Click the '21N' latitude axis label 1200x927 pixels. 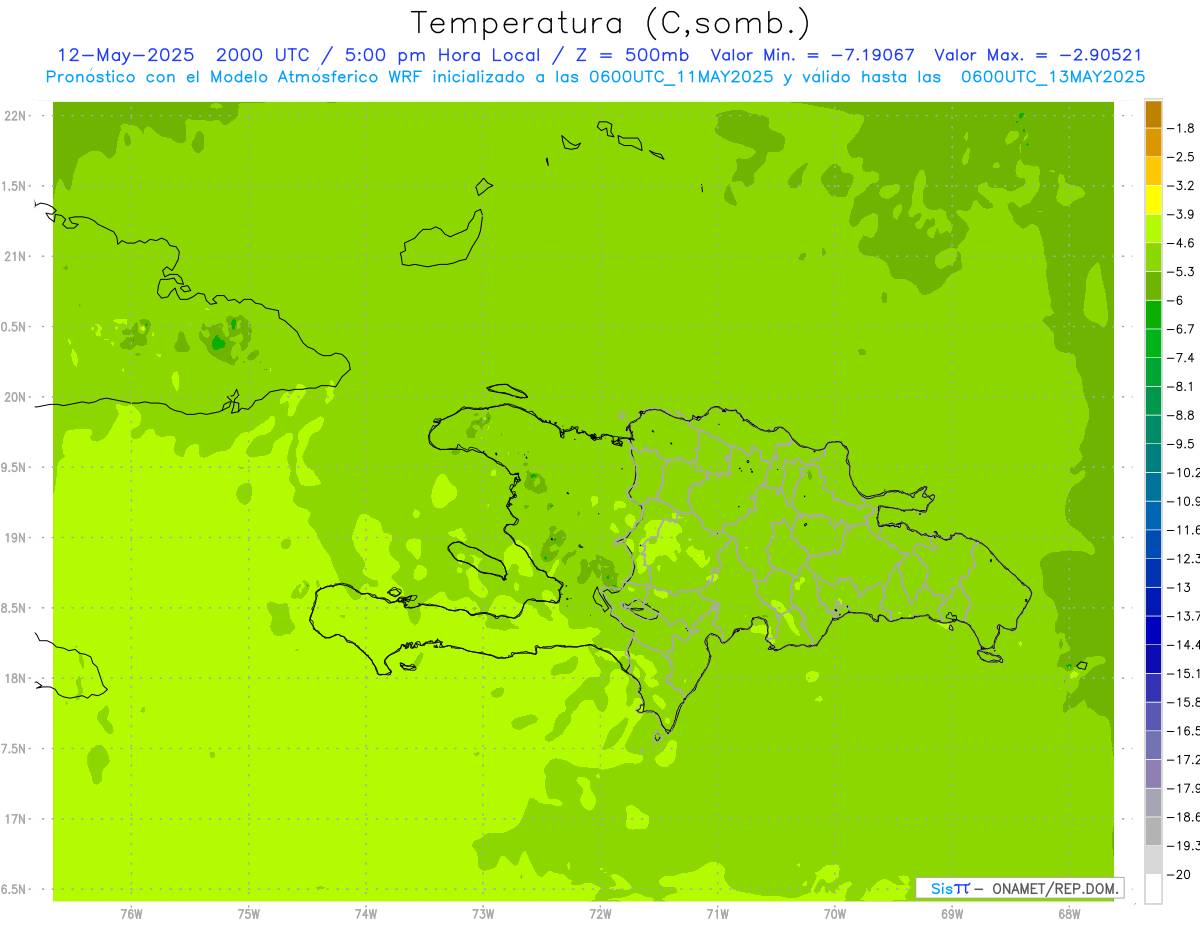pyautogui.click(x=17, y=257)
